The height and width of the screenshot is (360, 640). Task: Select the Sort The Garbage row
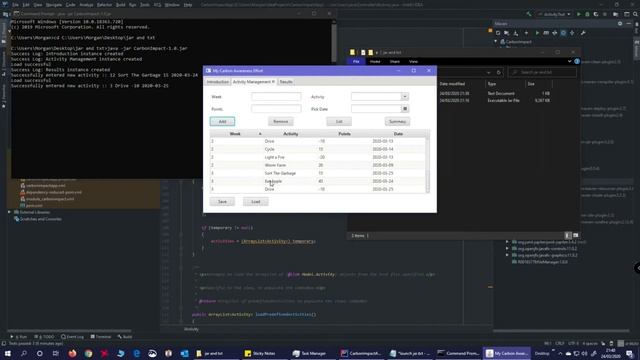318,173
